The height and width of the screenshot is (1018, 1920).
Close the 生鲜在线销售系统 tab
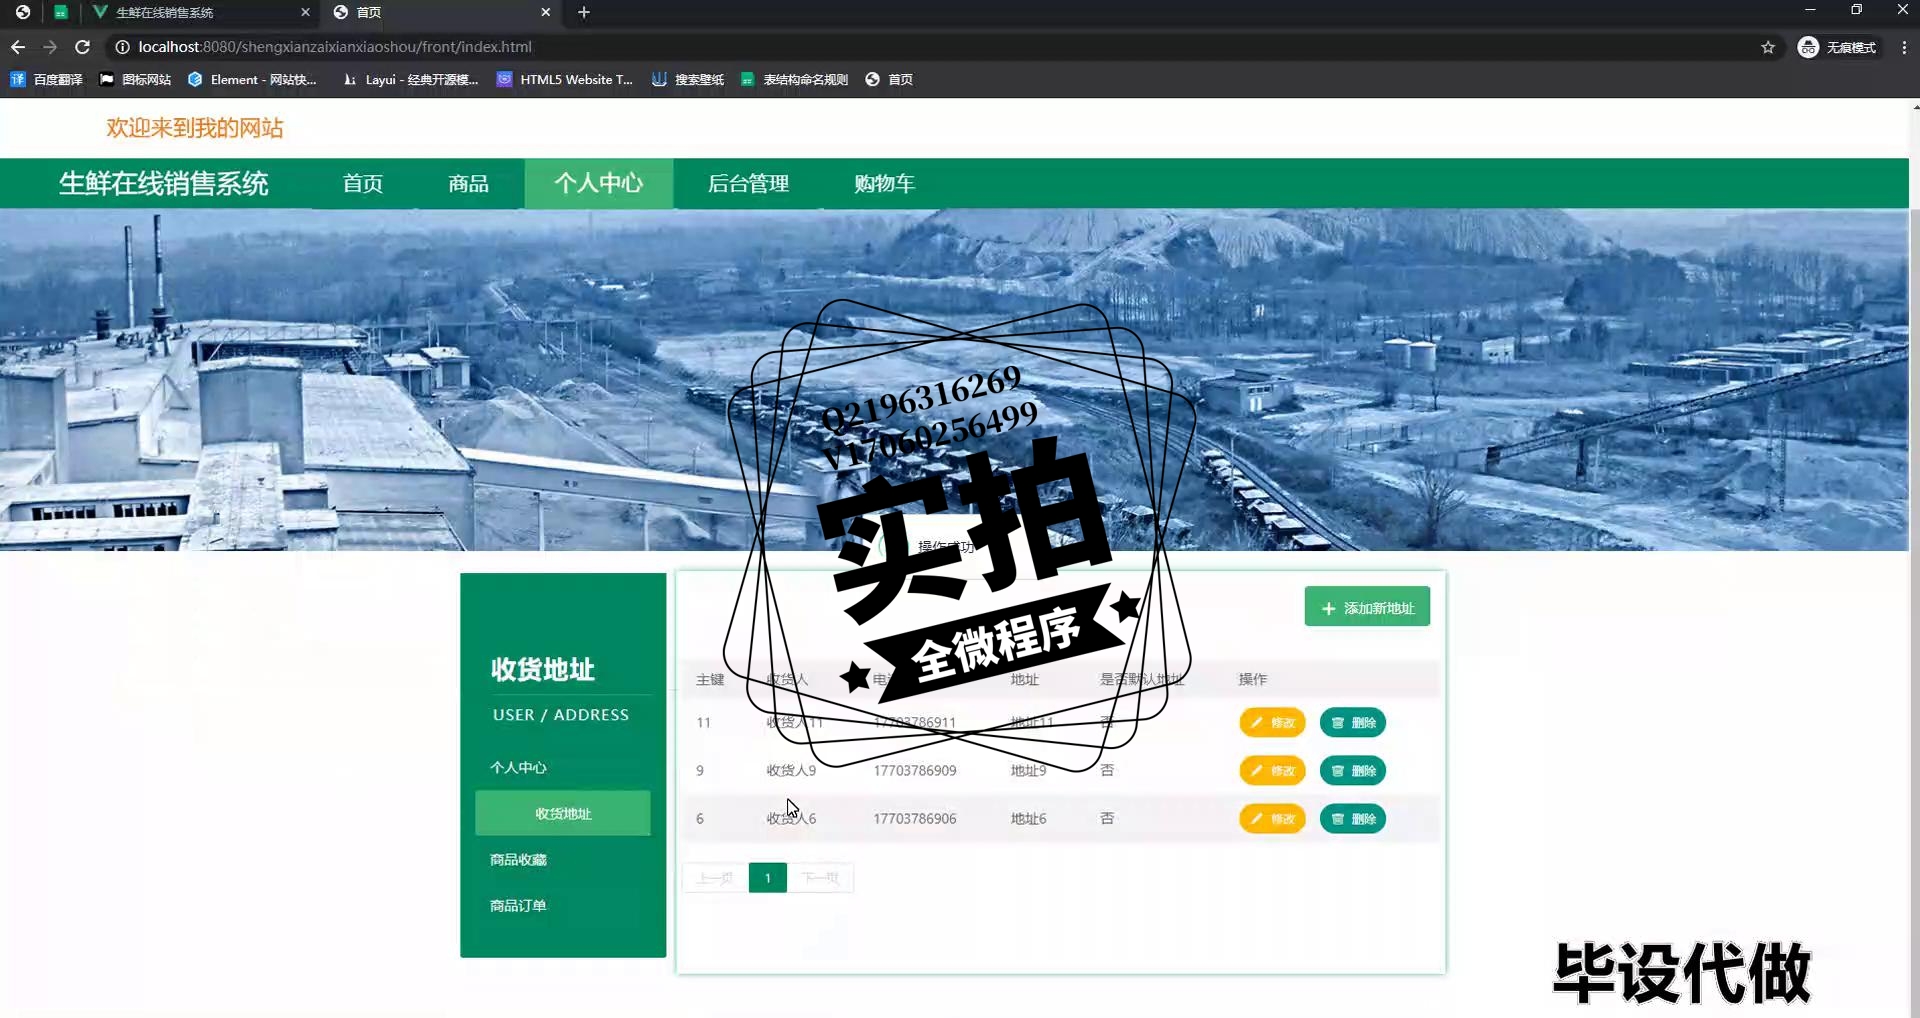point(305,12)
